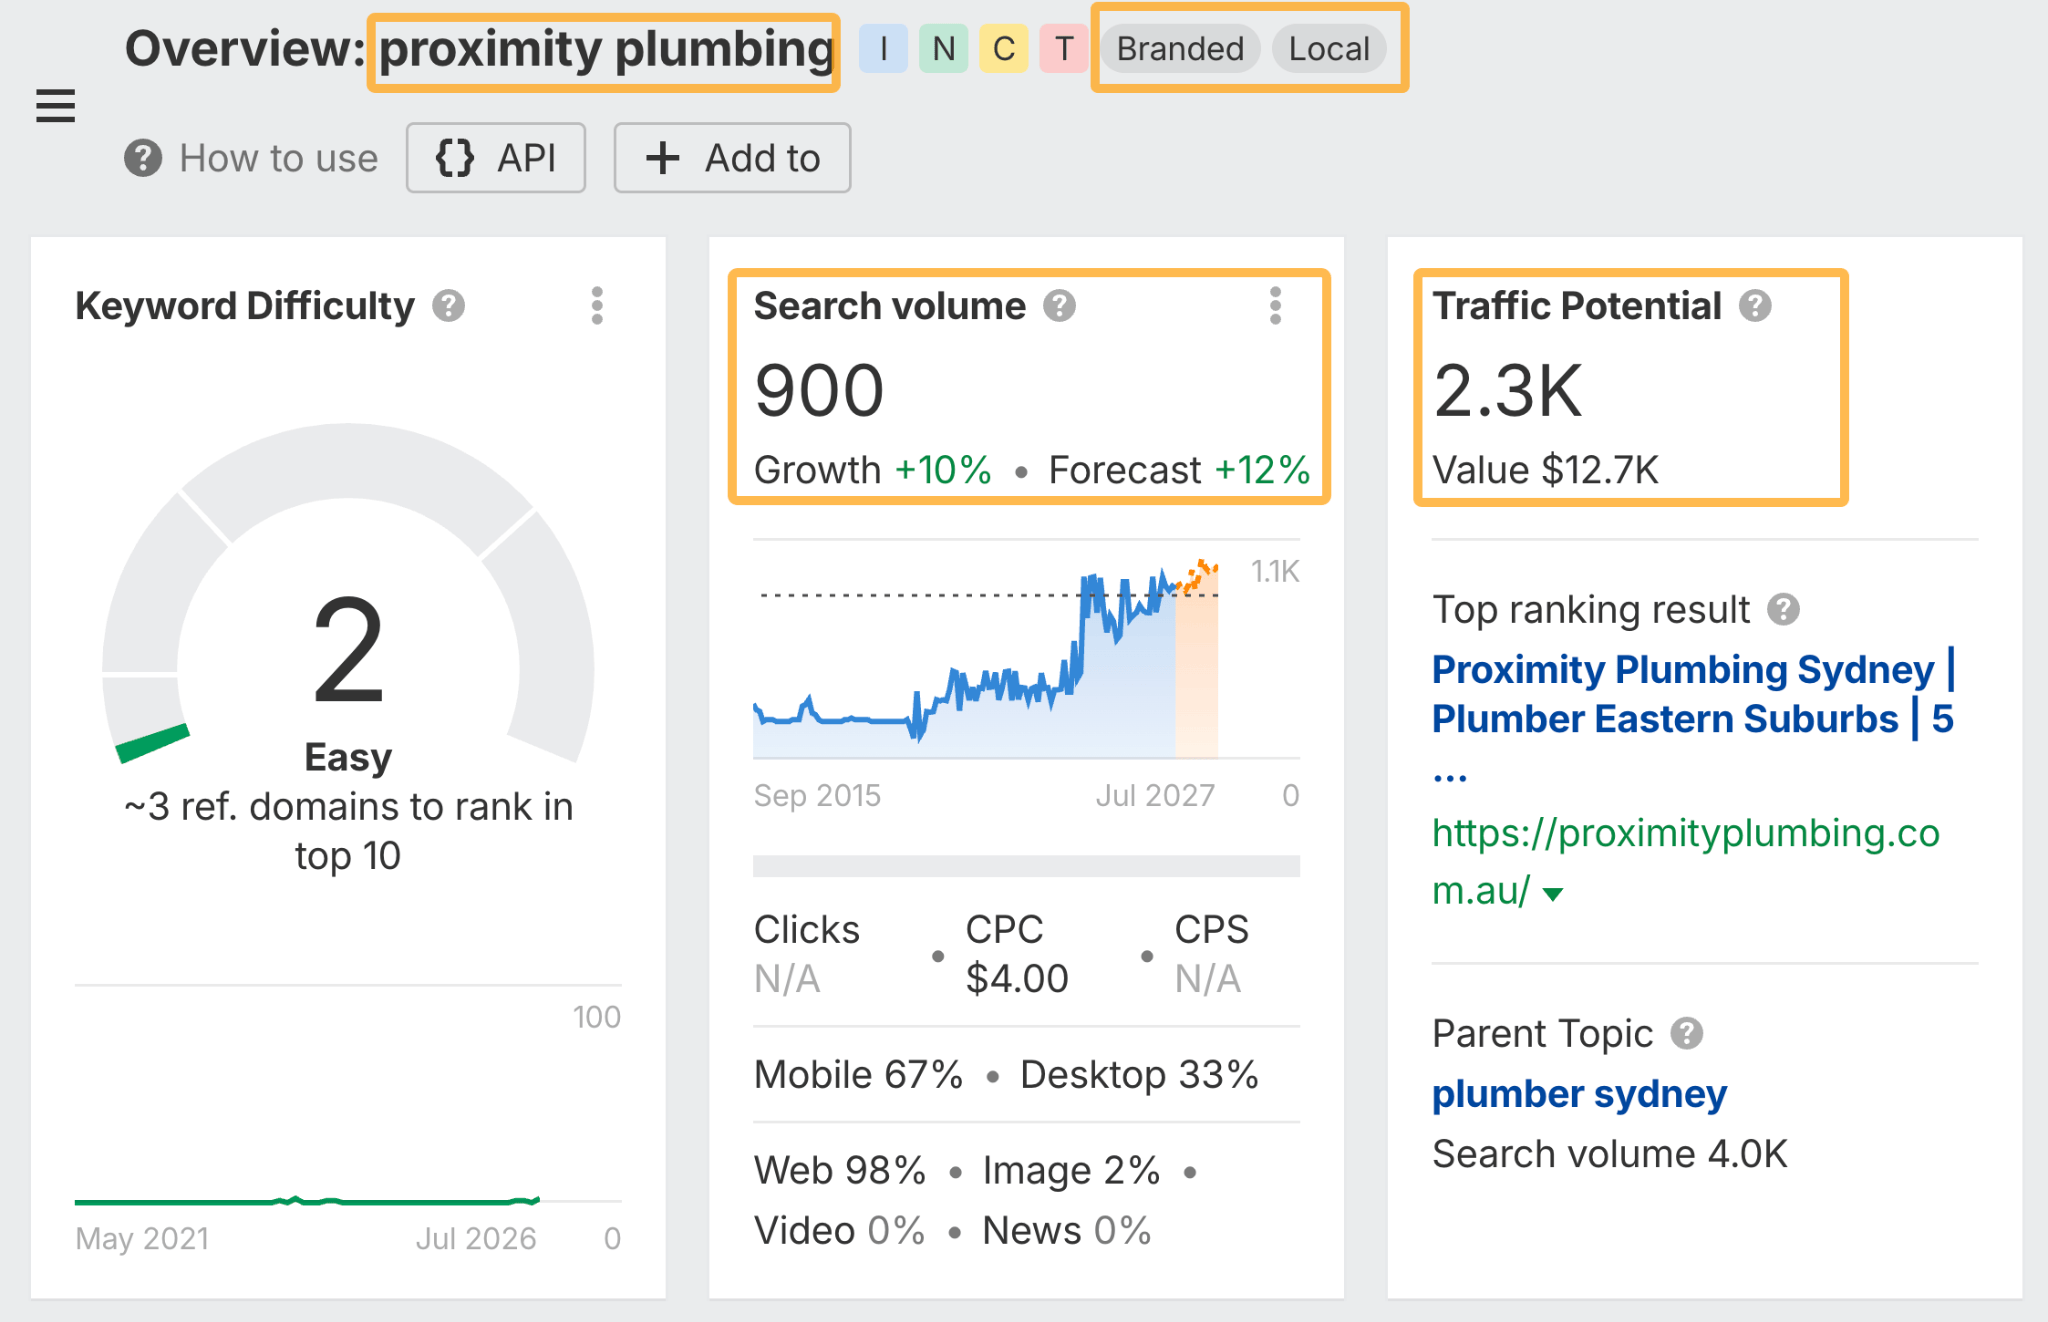This screenshot has width=2048, height=1322.
Task: Click the T intent badge
Action: pyautogui.click(x=1064, y=49)
